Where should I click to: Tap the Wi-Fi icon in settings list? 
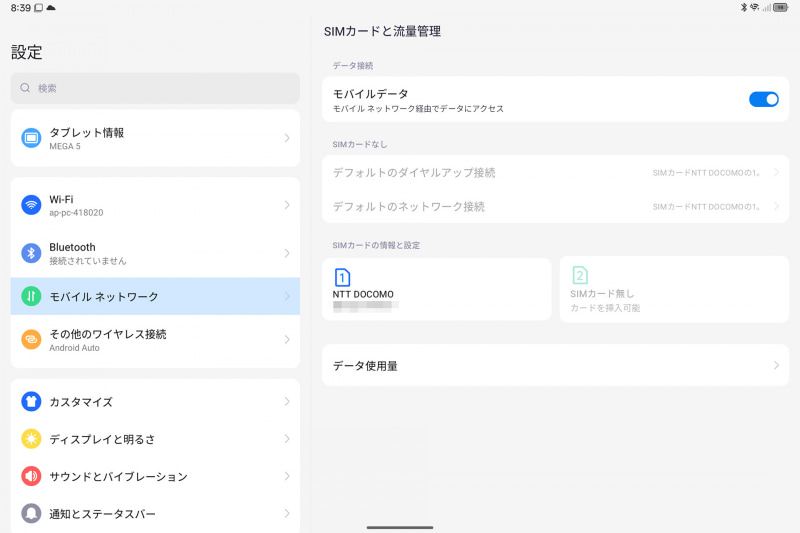31,205
